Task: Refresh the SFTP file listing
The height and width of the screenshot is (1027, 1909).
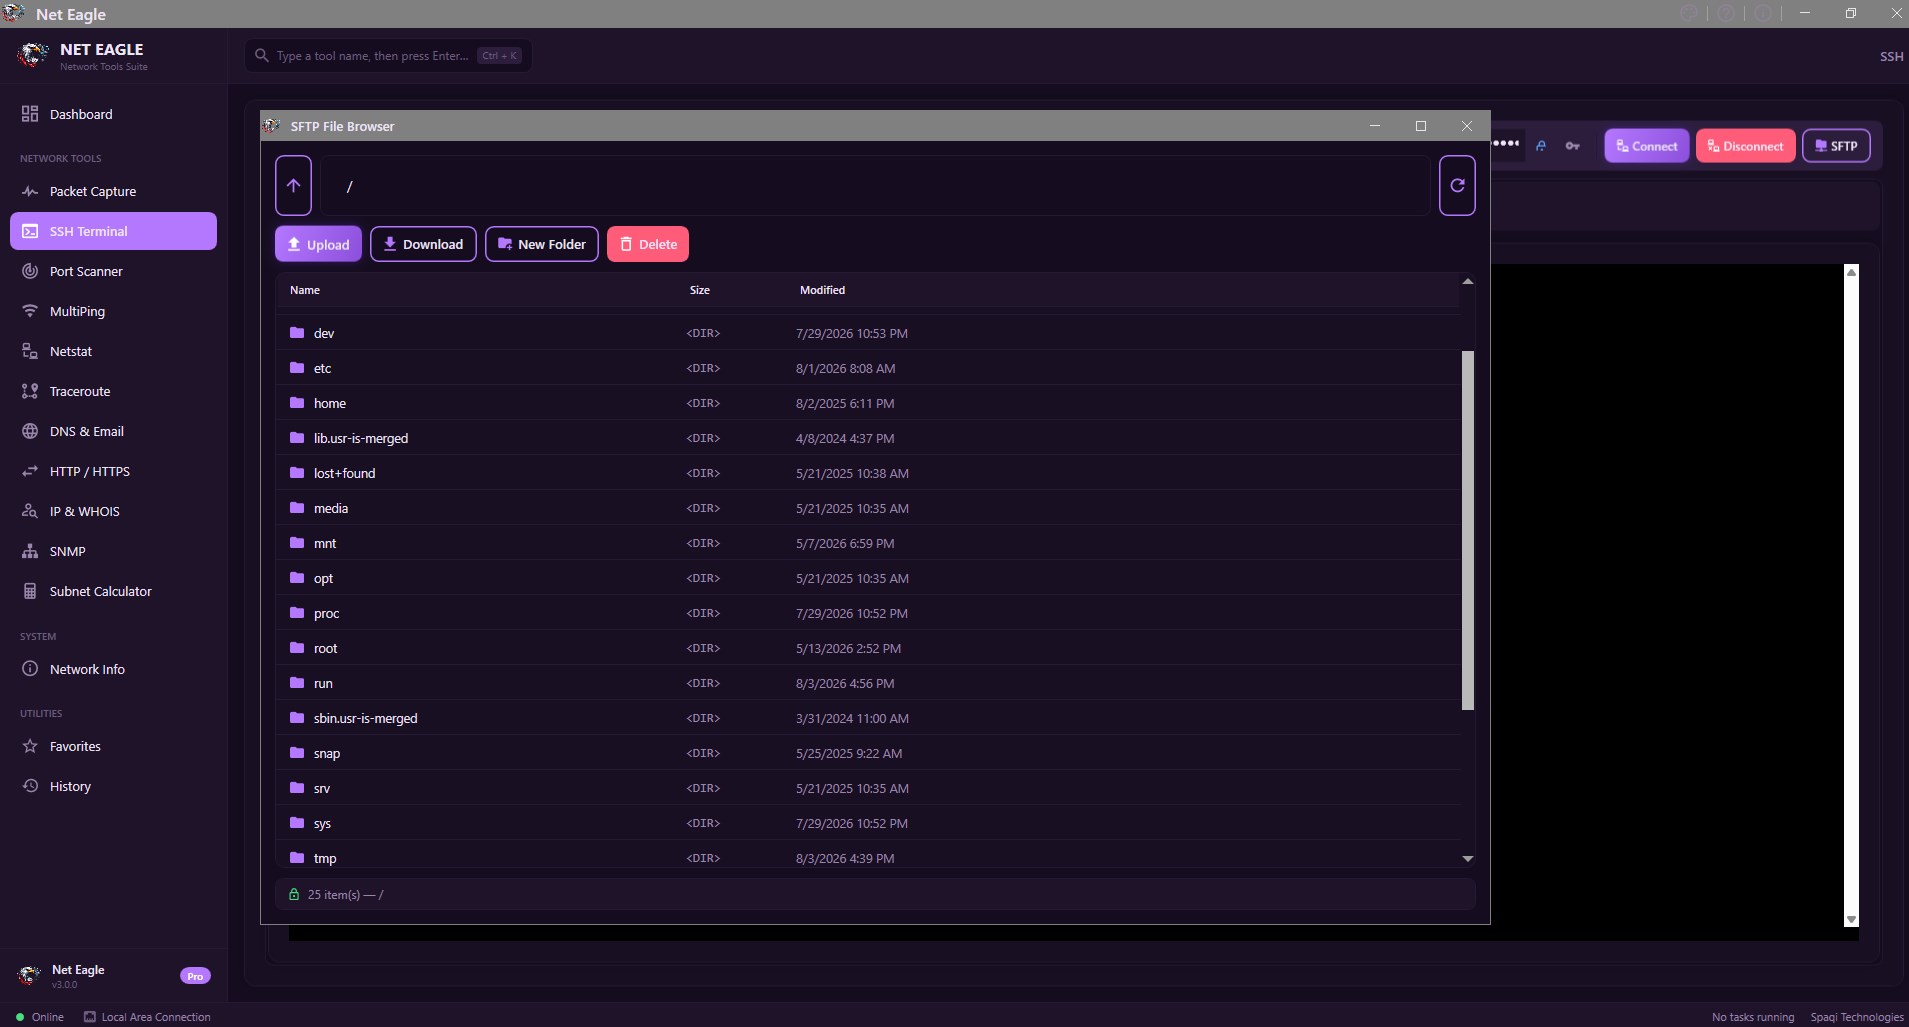Action: point(1457,185)
